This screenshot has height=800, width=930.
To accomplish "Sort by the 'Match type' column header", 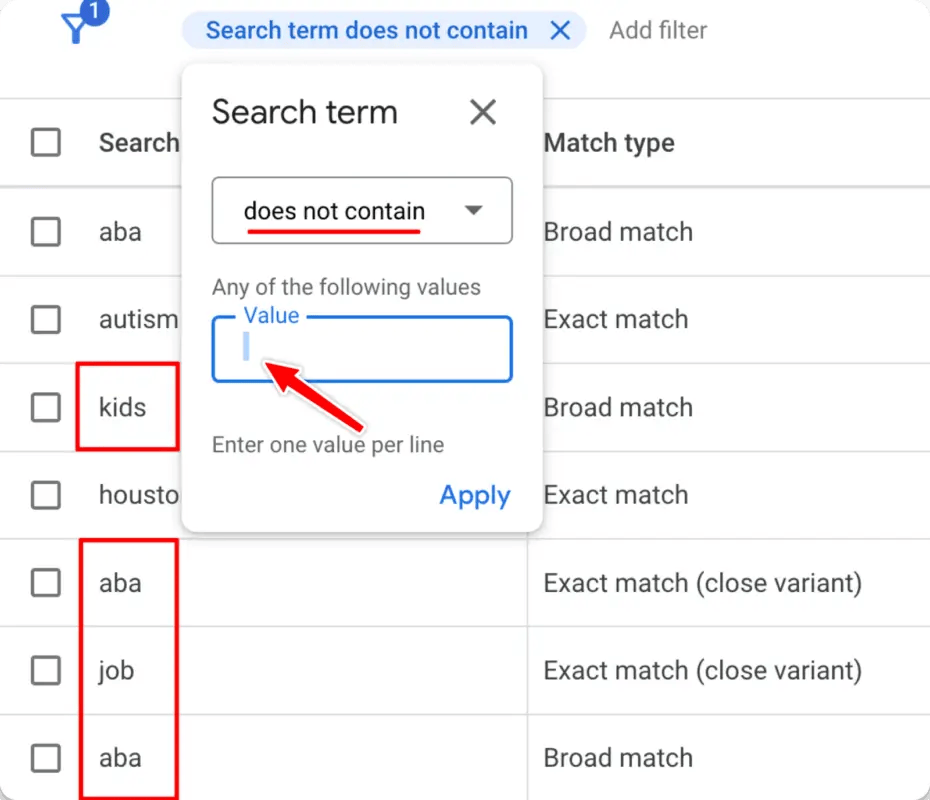I will click(609, 142).
